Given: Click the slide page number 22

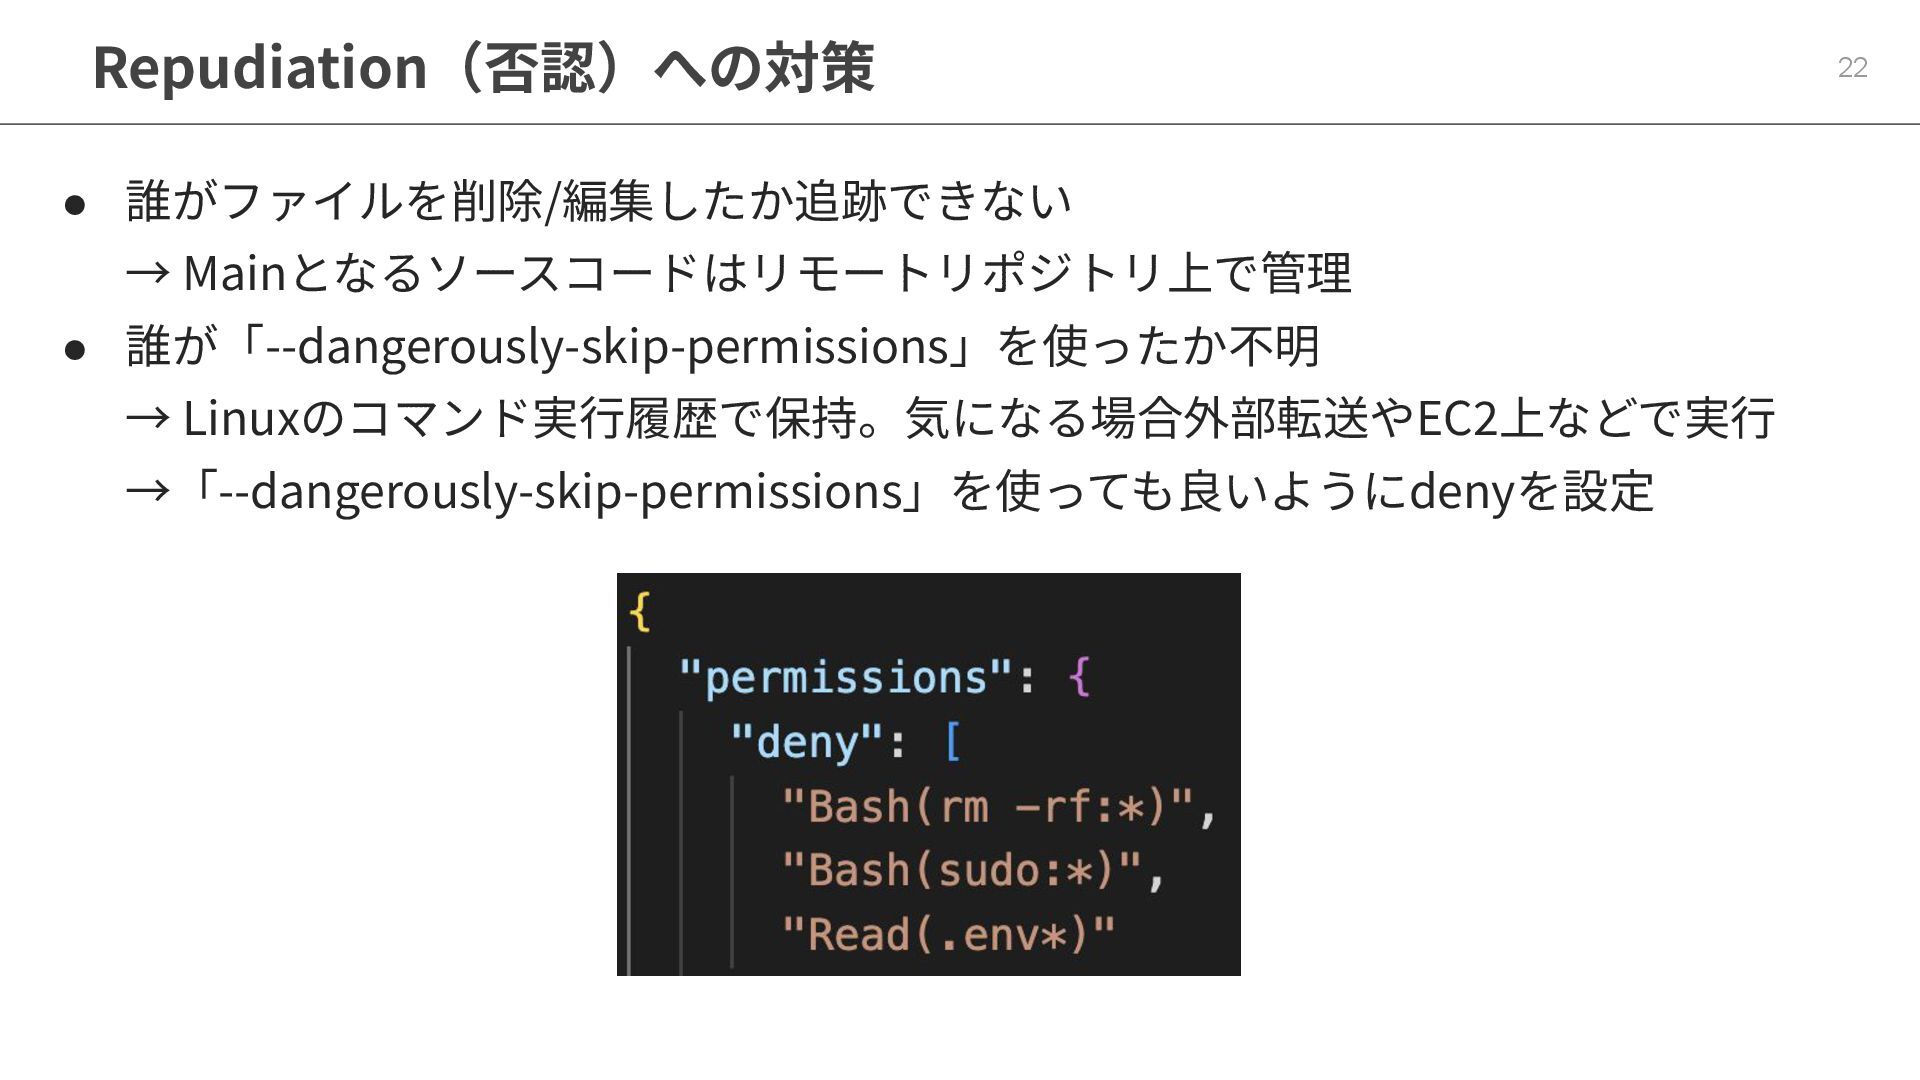Looking at the screenshot, I should (1852, 67).
